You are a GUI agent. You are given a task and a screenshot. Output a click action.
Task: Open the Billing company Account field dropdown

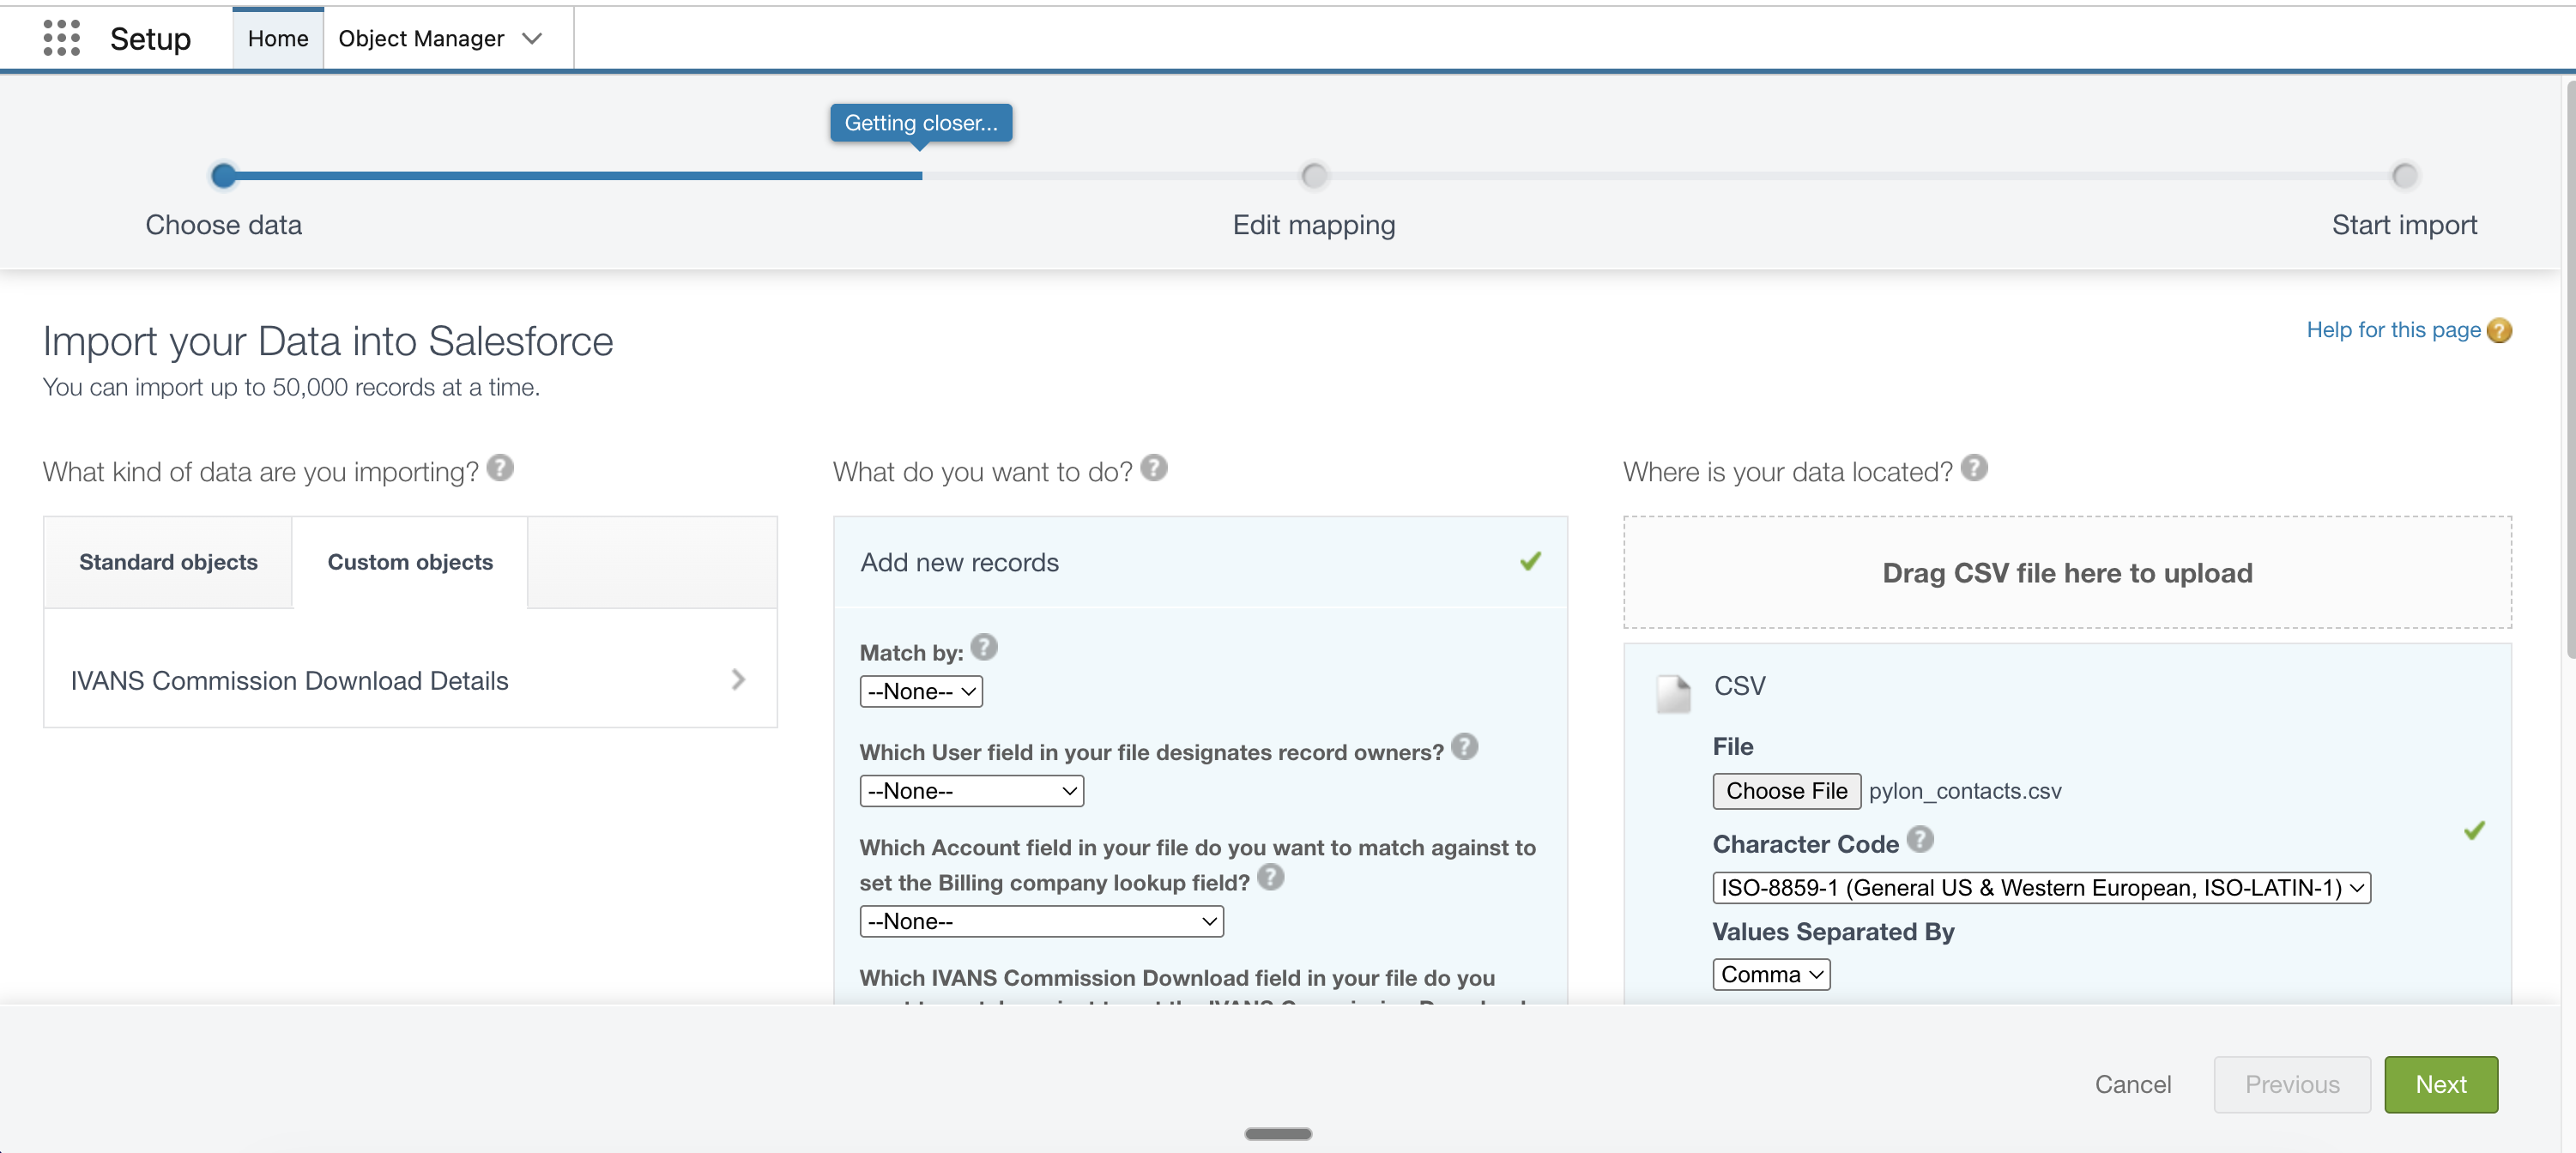1042,921
